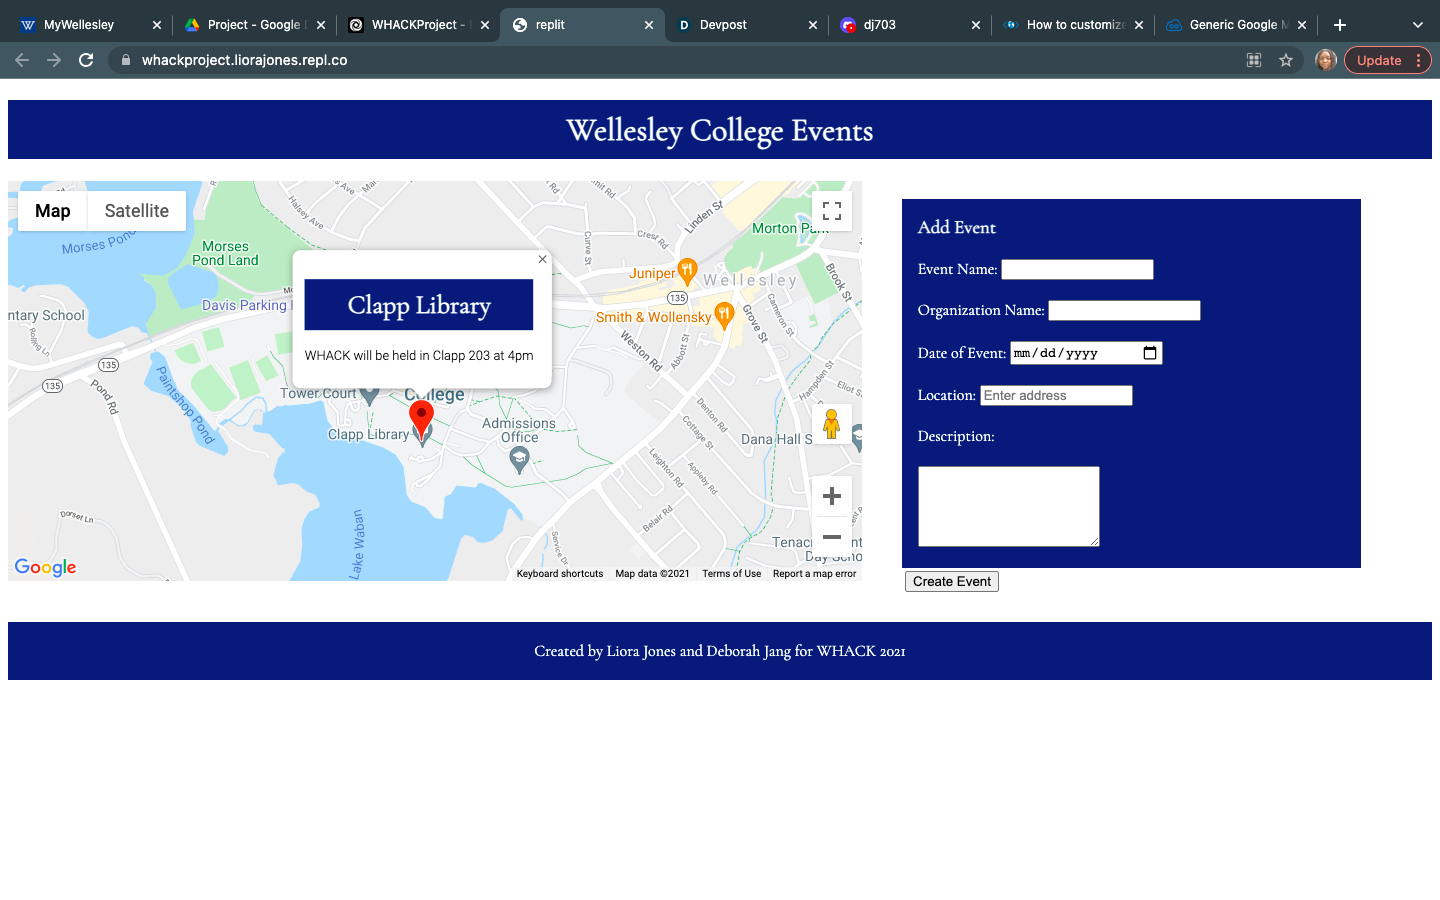This screenshot has height=900, width=1440.
Task: Click the Lake Waban label on map
Action: coord(357,543)
